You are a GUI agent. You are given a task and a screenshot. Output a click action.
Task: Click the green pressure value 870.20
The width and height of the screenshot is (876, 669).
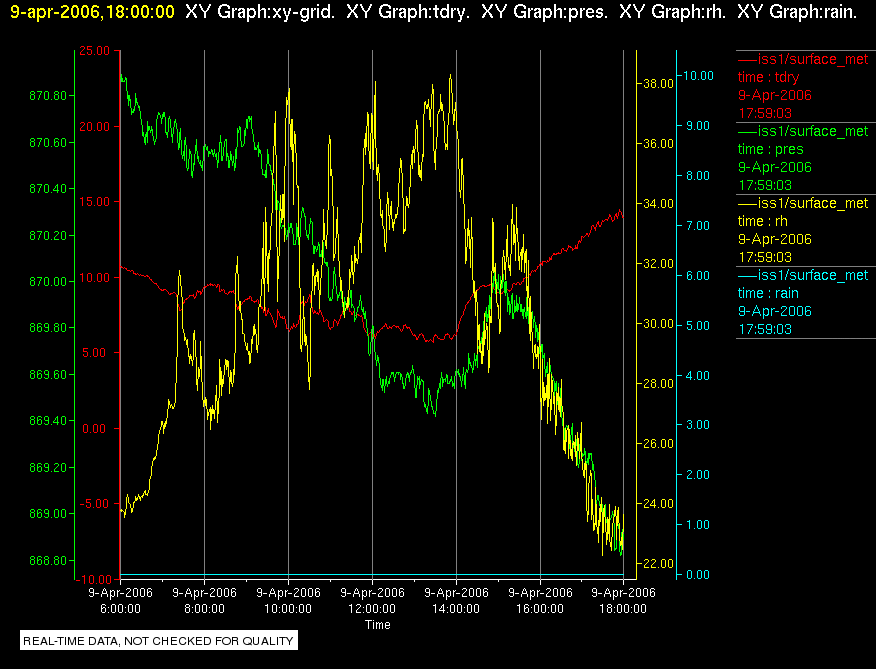click(47, 235)
